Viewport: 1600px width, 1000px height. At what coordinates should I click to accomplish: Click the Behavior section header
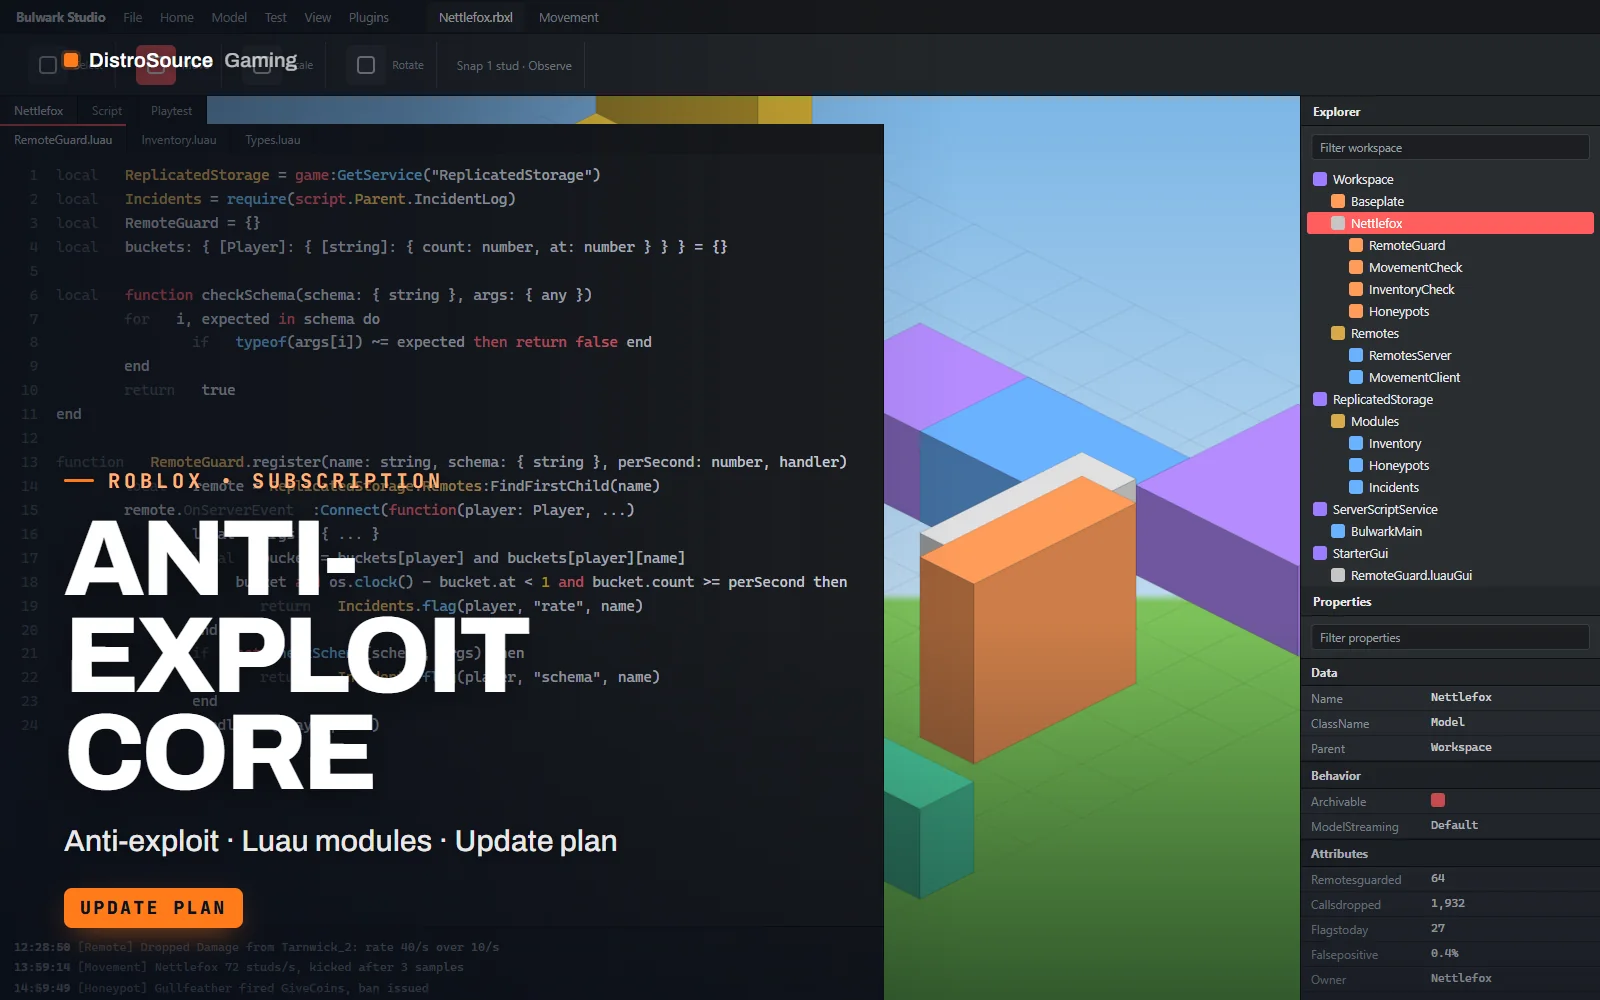1450,776
